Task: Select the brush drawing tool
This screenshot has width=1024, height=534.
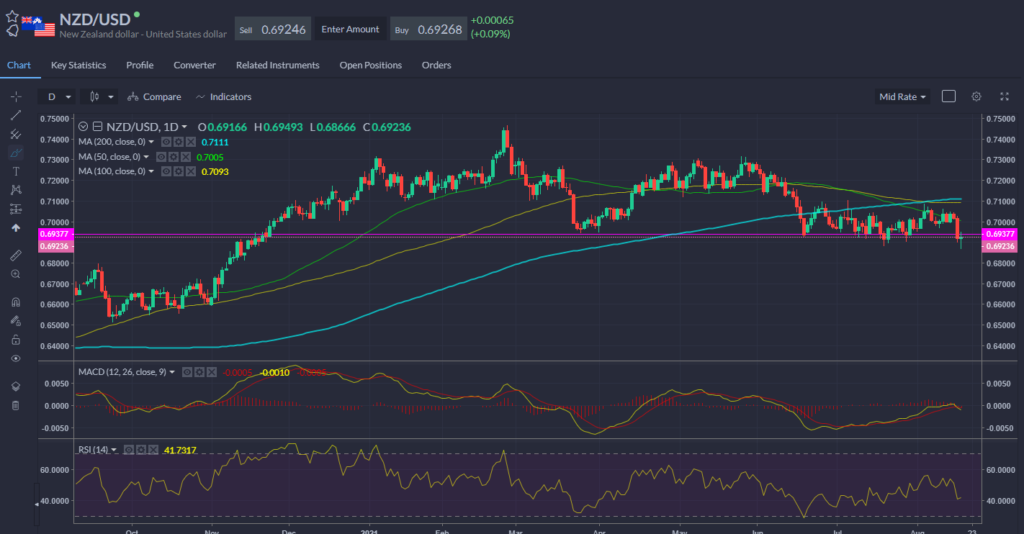Action: 16,153
